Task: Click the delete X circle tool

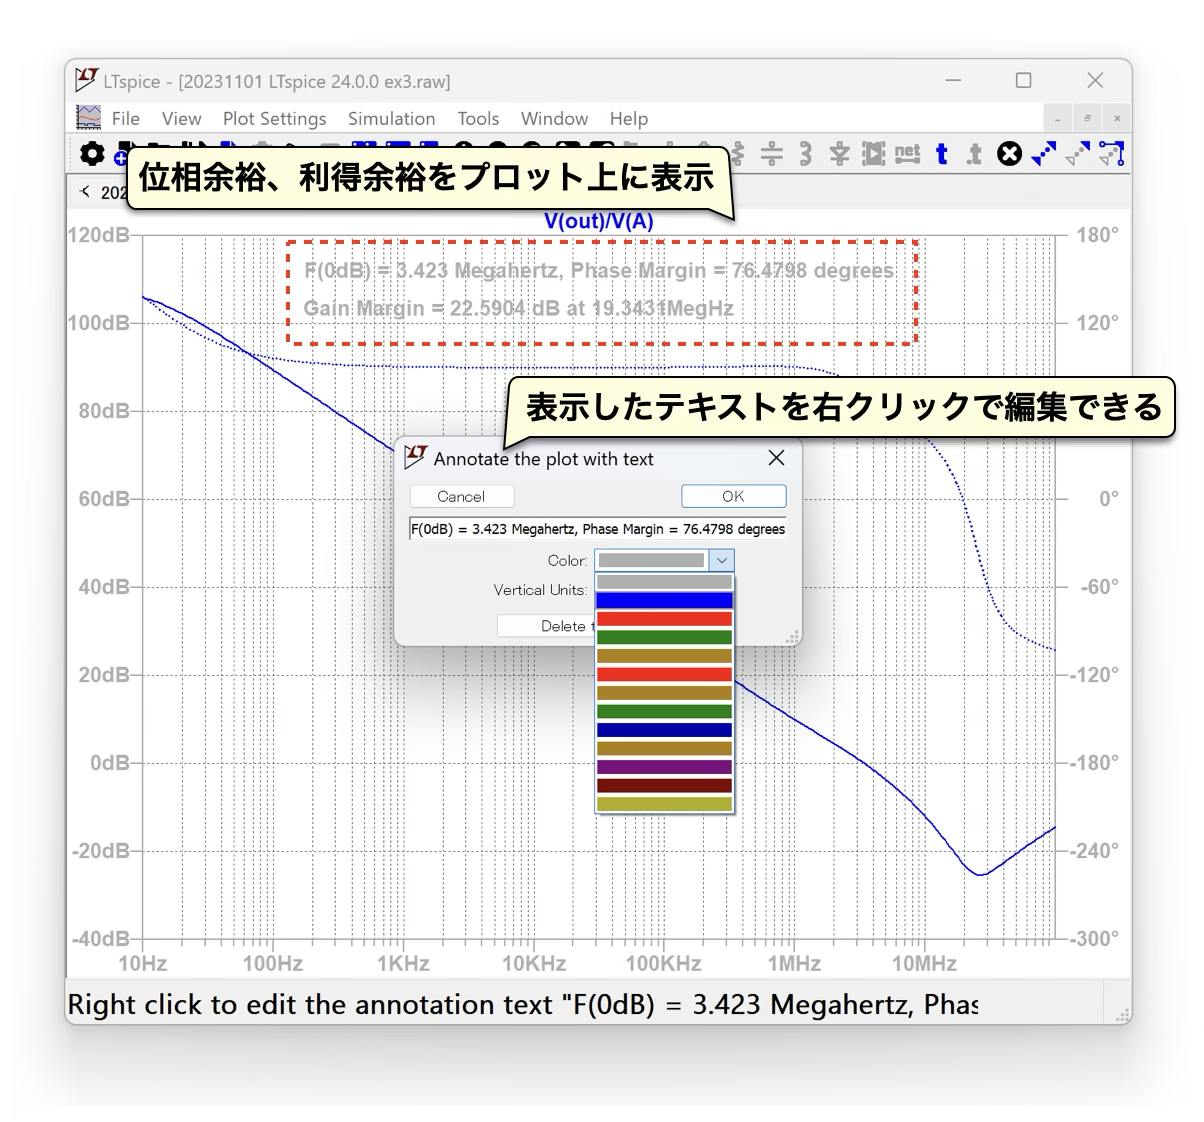Action: 1010,153
